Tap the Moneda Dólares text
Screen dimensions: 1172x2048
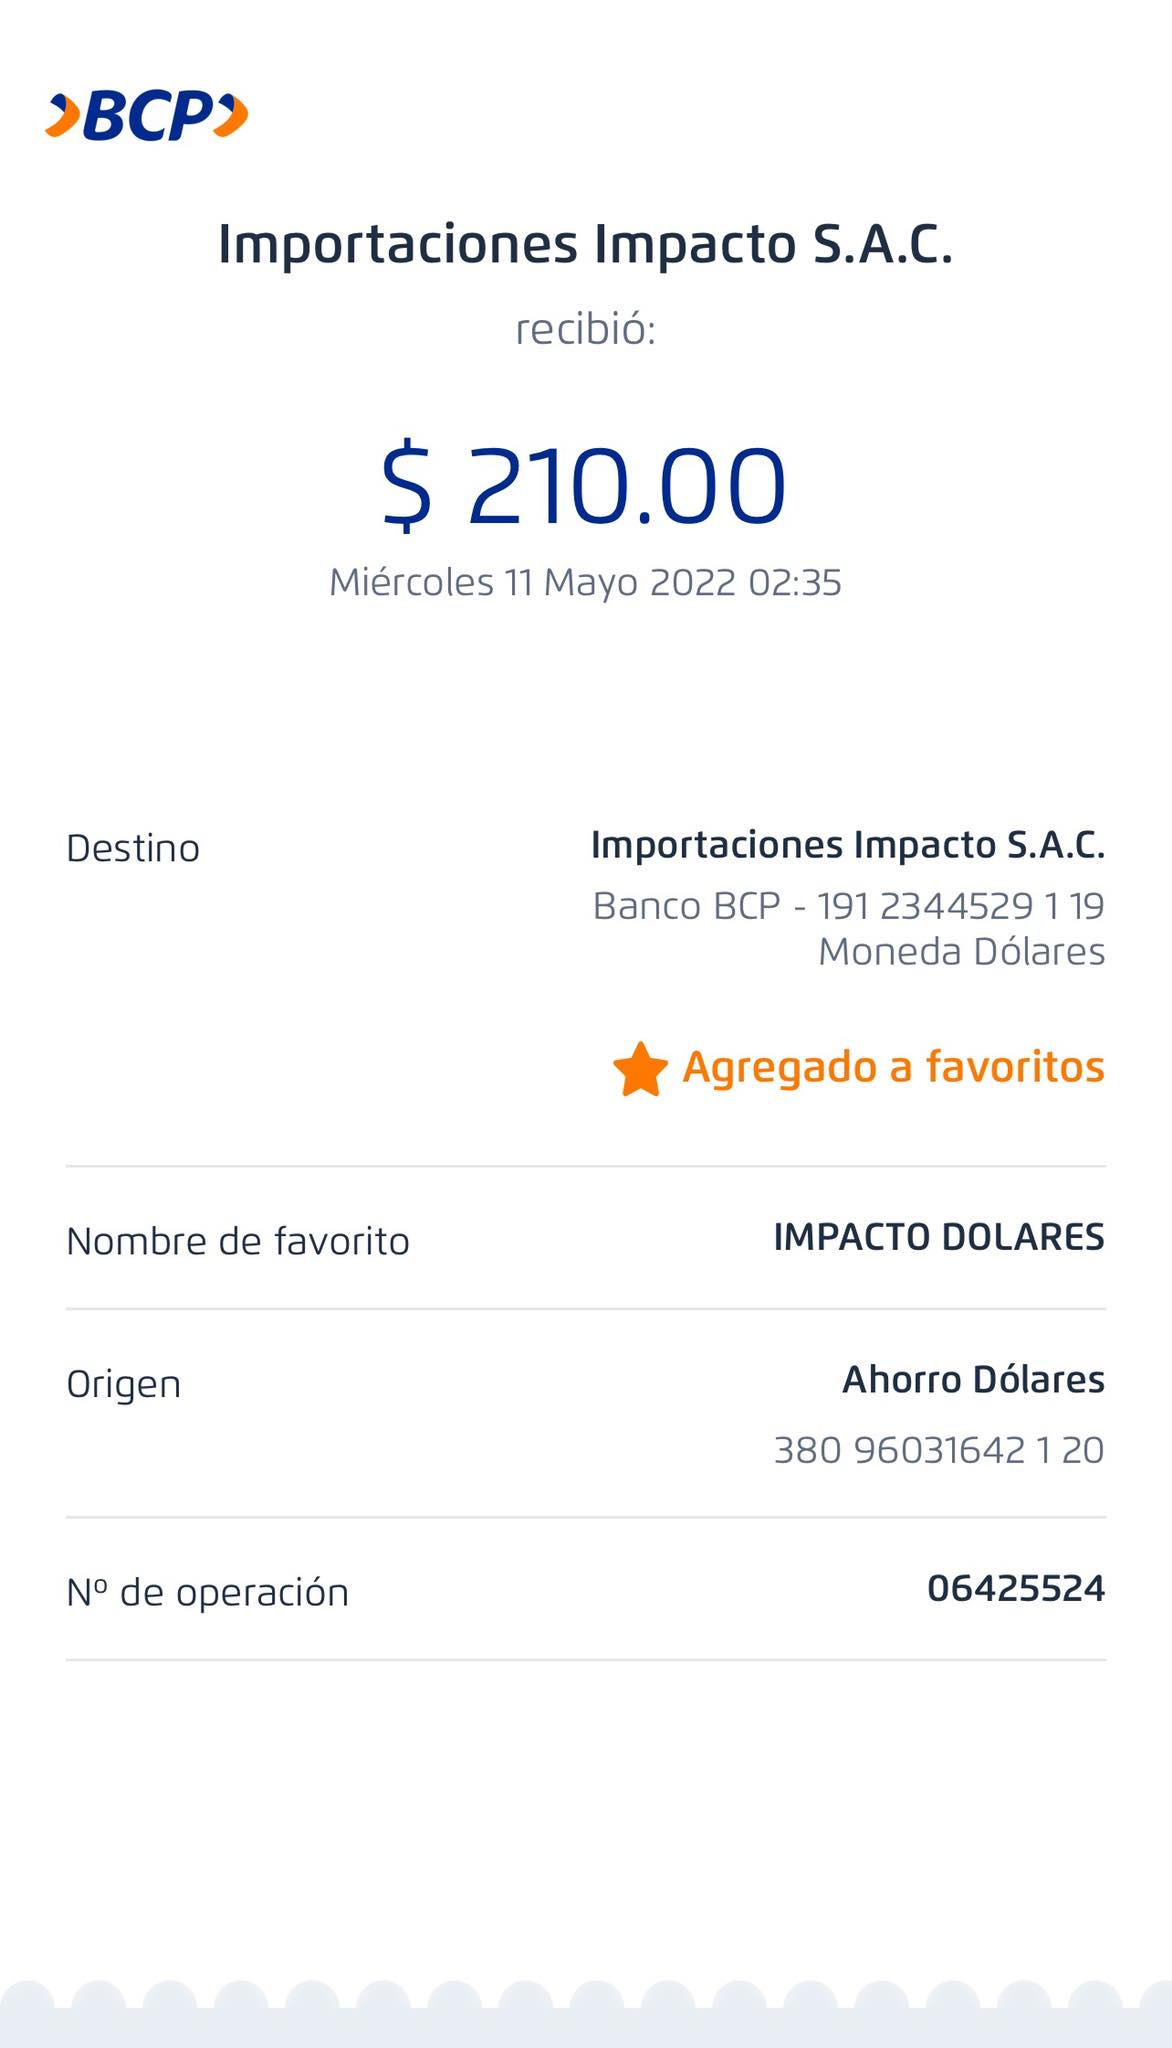pos(961,951)
